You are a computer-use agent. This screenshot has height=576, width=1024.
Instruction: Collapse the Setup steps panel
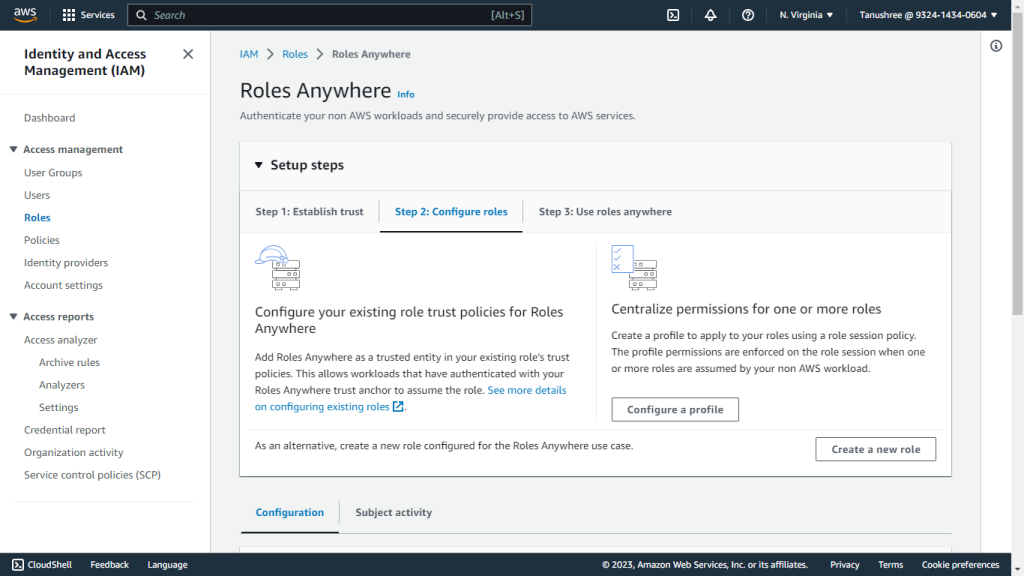pos(259,165)
